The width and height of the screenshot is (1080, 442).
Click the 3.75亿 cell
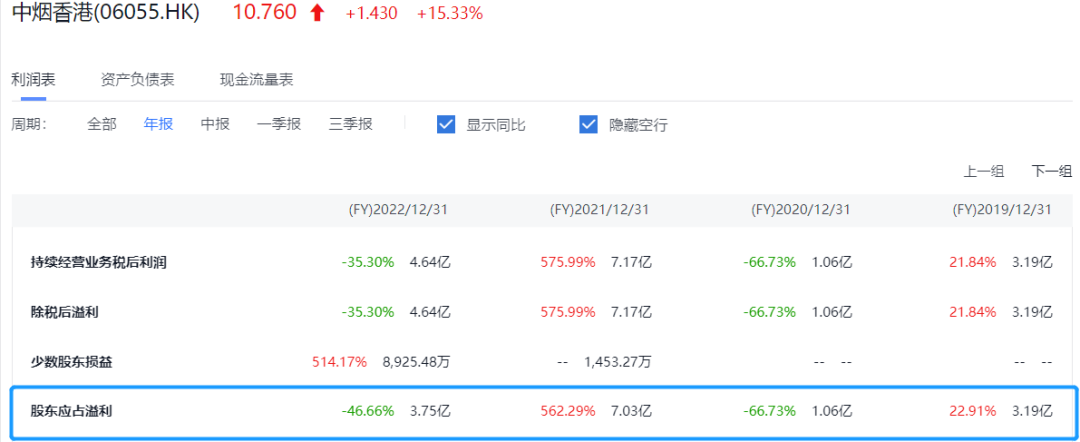[x=430, y=412]
